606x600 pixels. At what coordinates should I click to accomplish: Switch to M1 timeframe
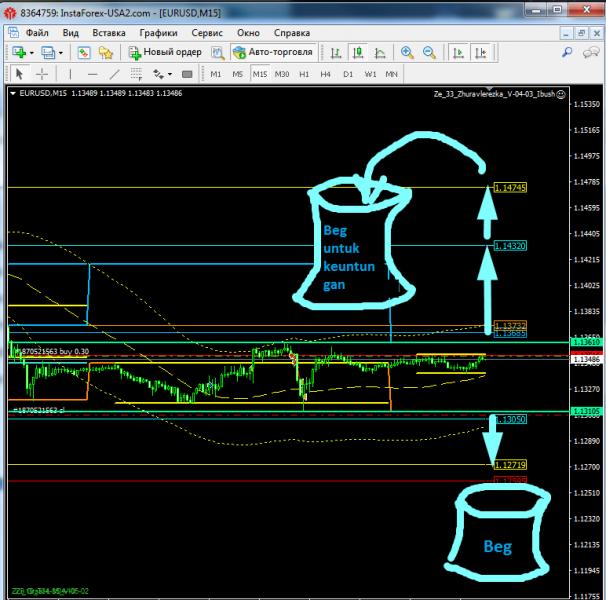[x=216, y=74]
